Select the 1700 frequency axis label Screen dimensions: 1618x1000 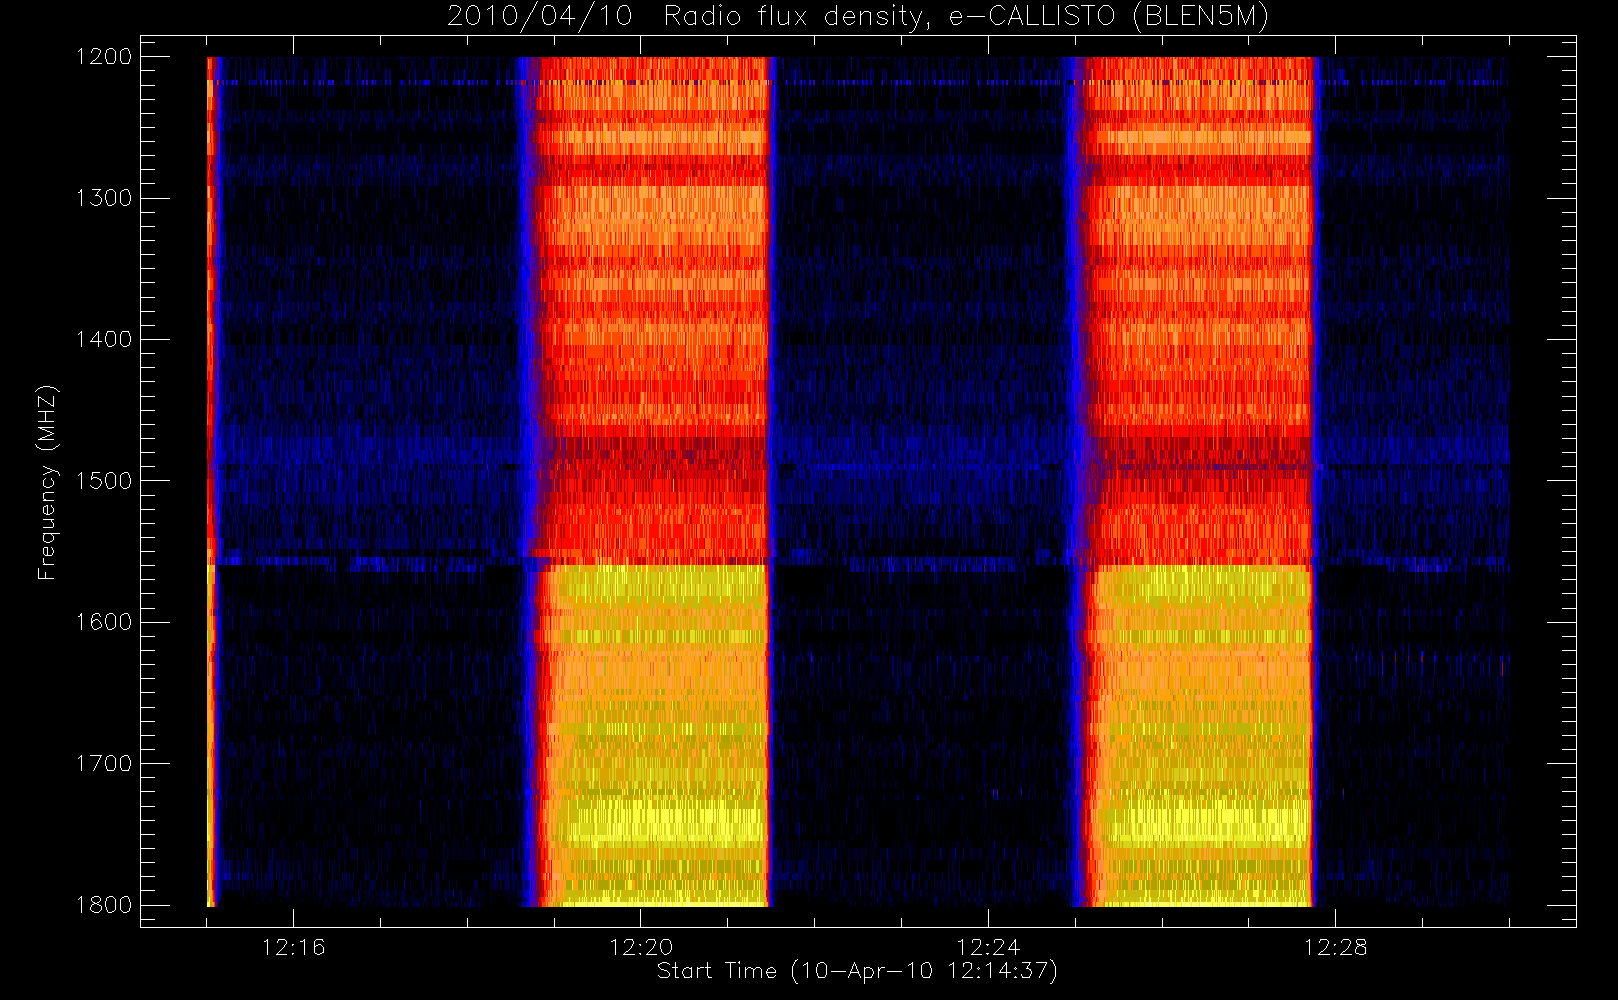tap(104, 763)
